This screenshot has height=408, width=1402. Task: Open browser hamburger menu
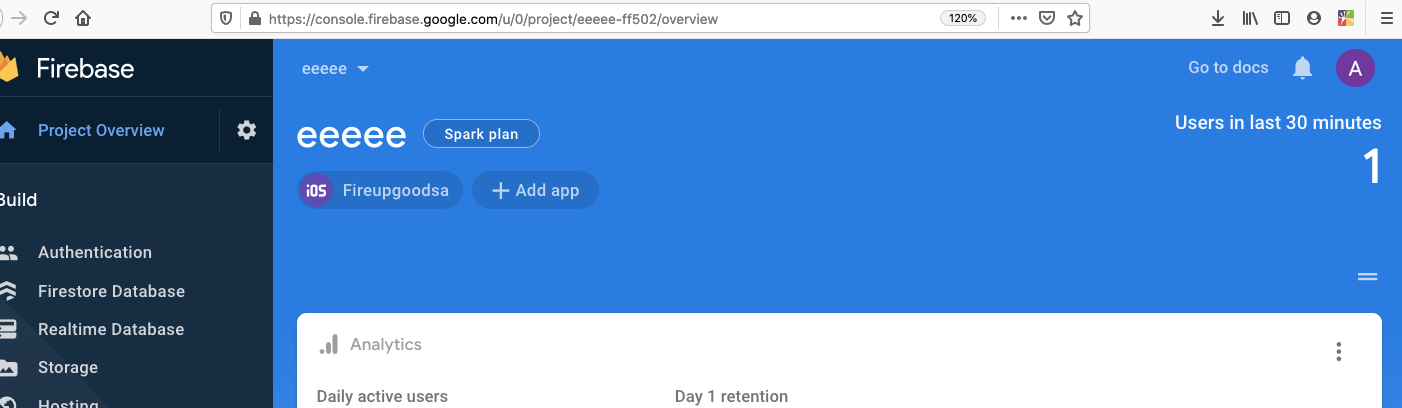pos(1386,18)
